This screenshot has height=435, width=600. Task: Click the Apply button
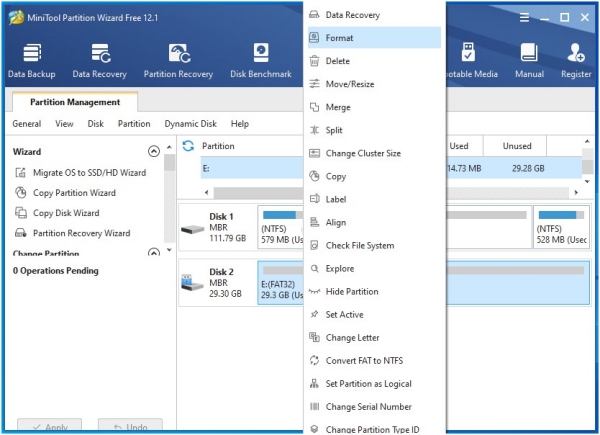pyautogui.click(x=49, y=426)
